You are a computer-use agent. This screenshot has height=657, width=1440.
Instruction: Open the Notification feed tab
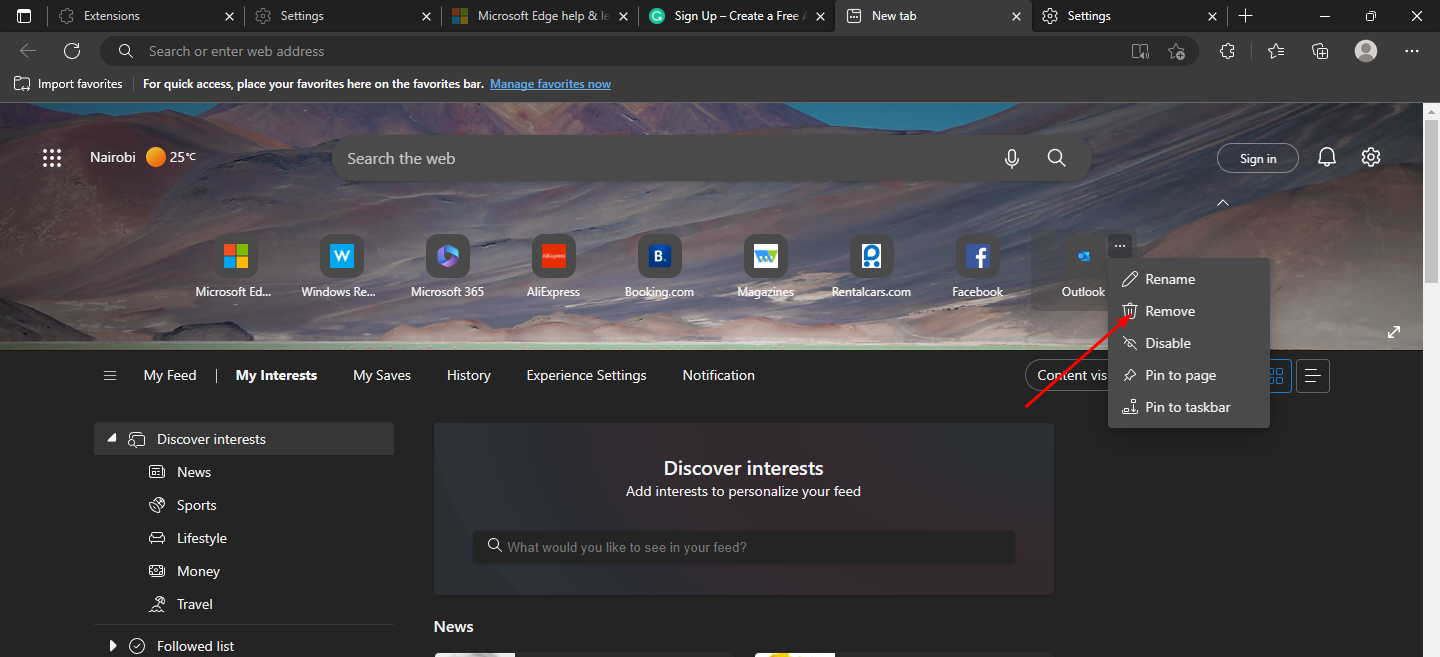pyautogui.click(x=719, y=375)
